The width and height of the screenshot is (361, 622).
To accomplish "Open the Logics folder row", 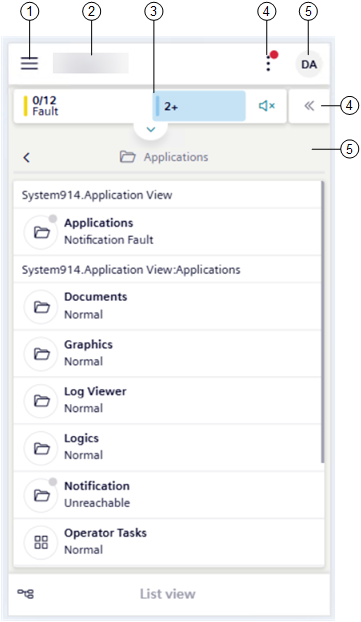I will click(x=167, y=447).
